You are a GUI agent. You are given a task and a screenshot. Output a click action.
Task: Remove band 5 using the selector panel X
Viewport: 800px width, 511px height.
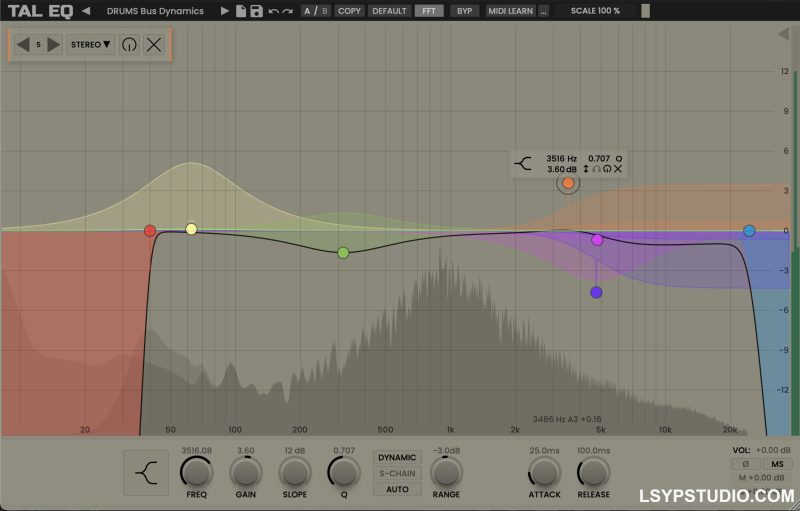point(154,45)
